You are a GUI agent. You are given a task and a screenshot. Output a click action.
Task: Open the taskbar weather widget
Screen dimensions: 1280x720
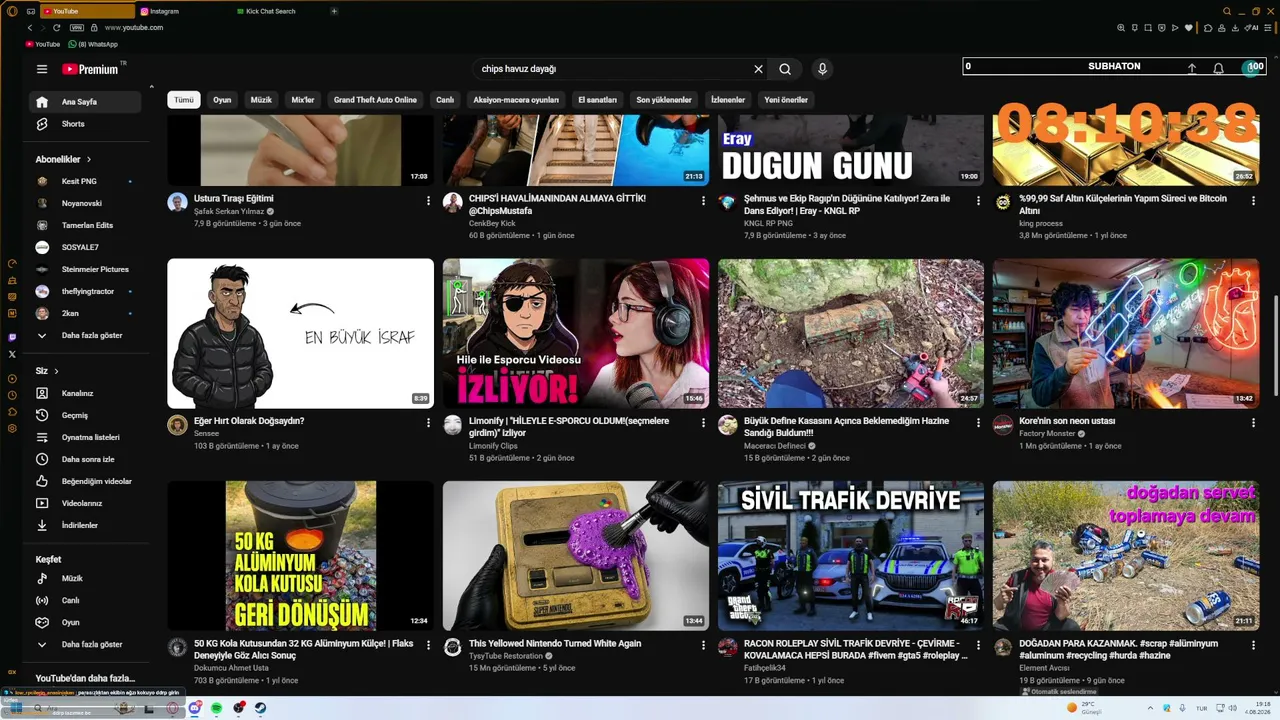[1084, 708]
